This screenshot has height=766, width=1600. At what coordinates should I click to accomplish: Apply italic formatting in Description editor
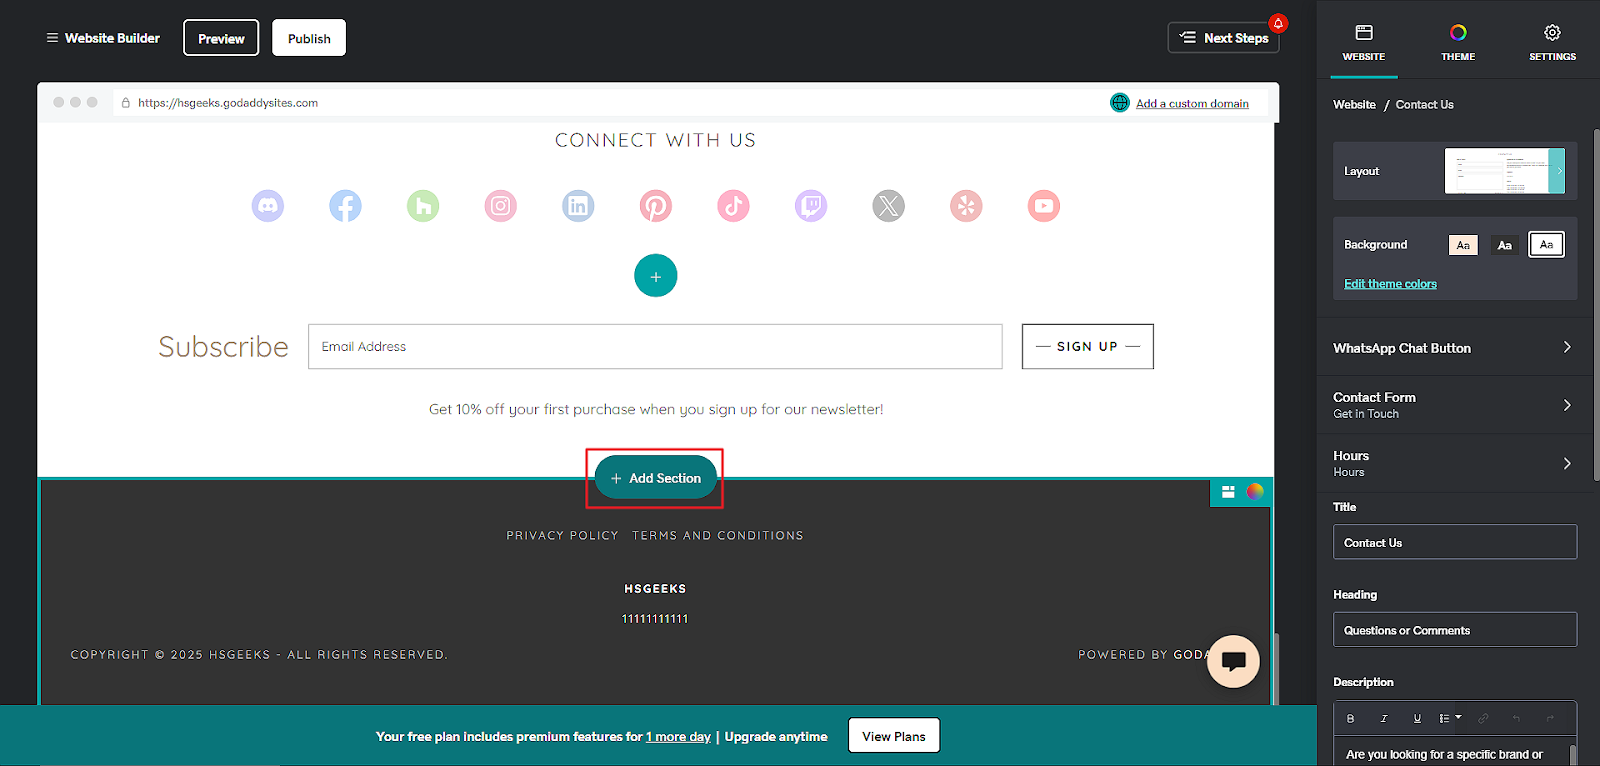point(1384,718)
